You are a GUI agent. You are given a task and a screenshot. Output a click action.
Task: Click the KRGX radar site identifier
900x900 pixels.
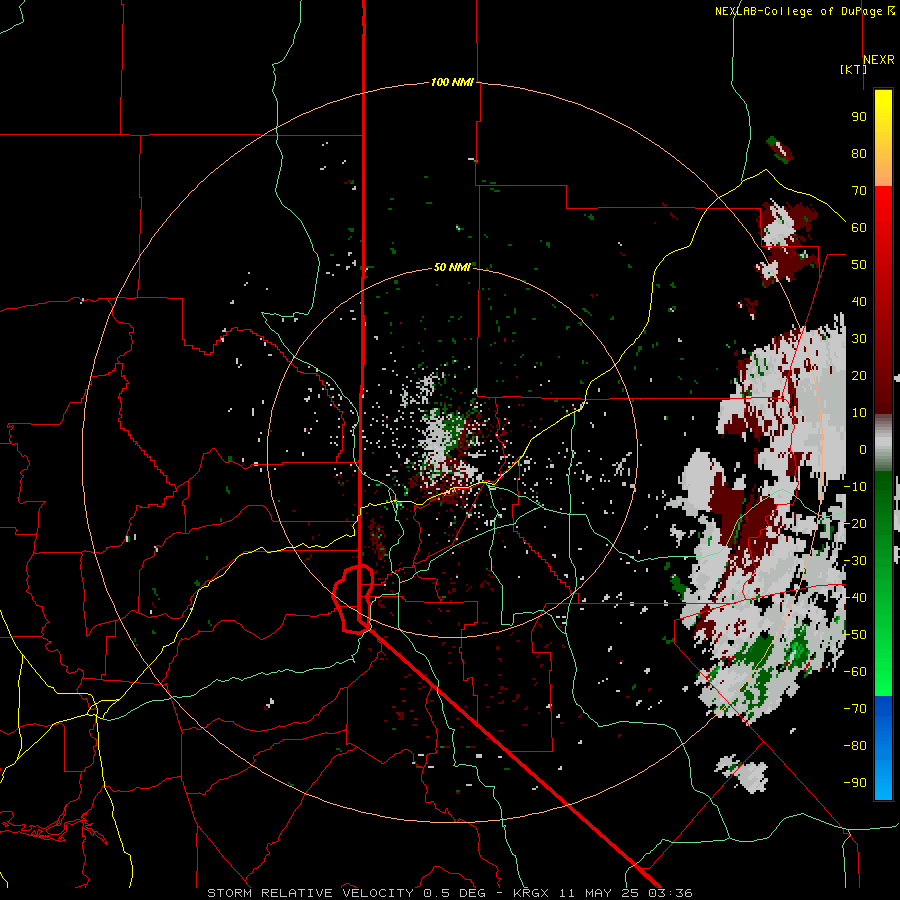click(x=531, y=893)
